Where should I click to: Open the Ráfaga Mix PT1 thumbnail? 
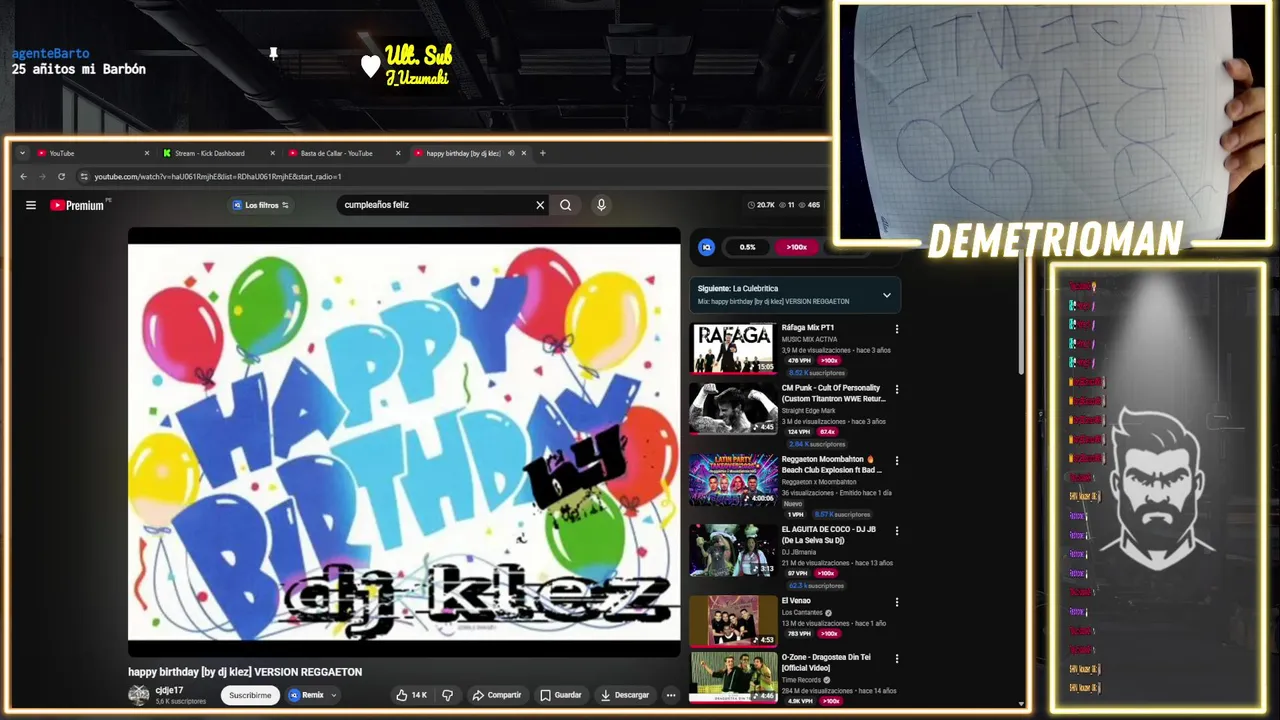[733, 348]
